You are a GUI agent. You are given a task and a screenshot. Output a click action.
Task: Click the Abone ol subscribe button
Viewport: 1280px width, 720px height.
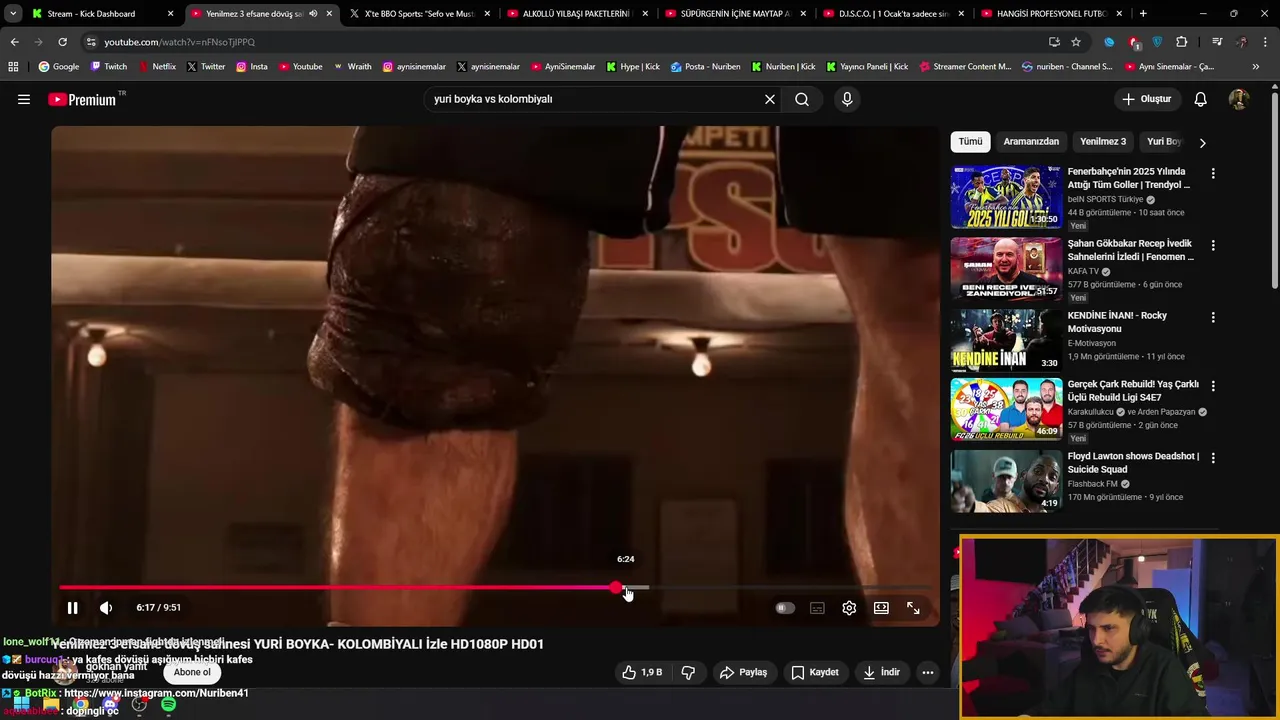(x=192, y=673)
